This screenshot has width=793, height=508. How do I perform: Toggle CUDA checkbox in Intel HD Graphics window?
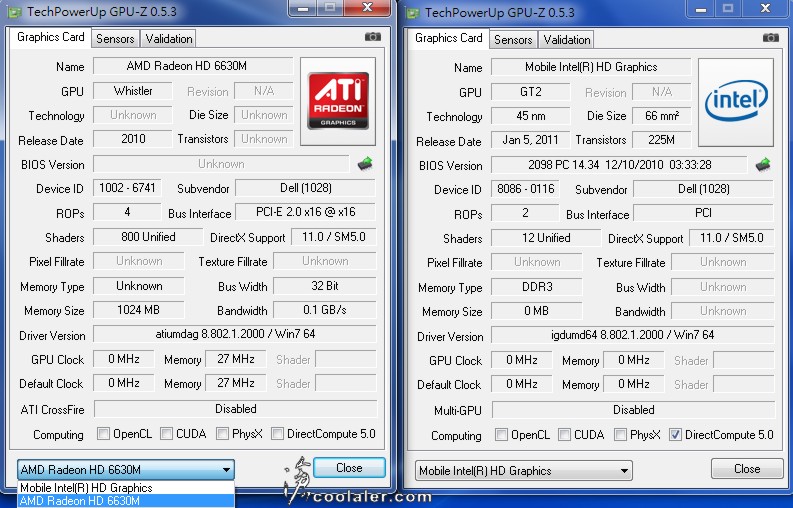[564, 435]
